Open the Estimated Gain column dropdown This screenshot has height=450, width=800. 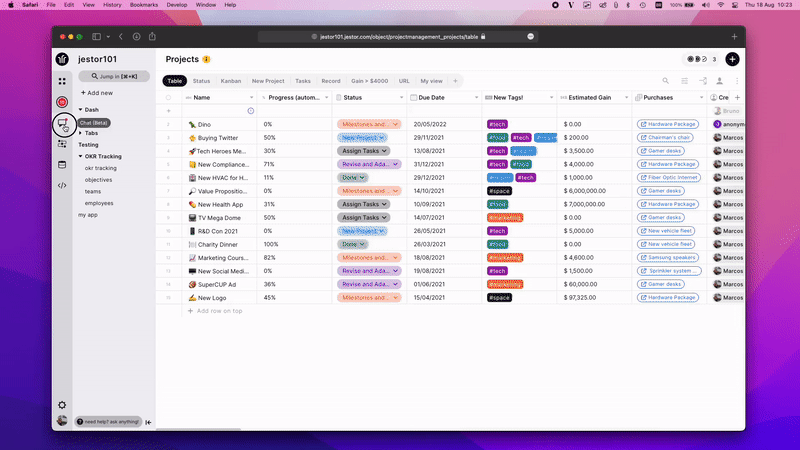pos(626,97)
